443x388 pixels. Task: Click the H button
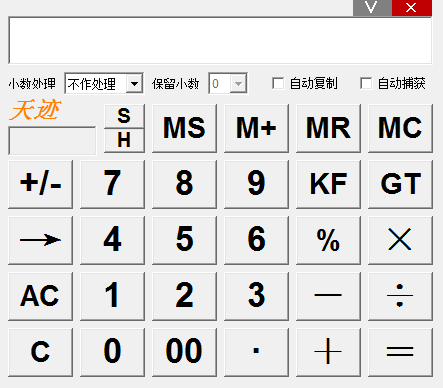124,141
